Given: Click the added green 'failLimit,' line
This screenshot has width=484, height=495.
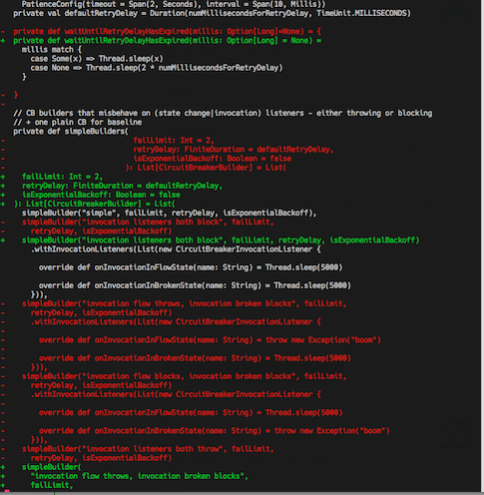Looking at the screenshot, I should (51, 485).
